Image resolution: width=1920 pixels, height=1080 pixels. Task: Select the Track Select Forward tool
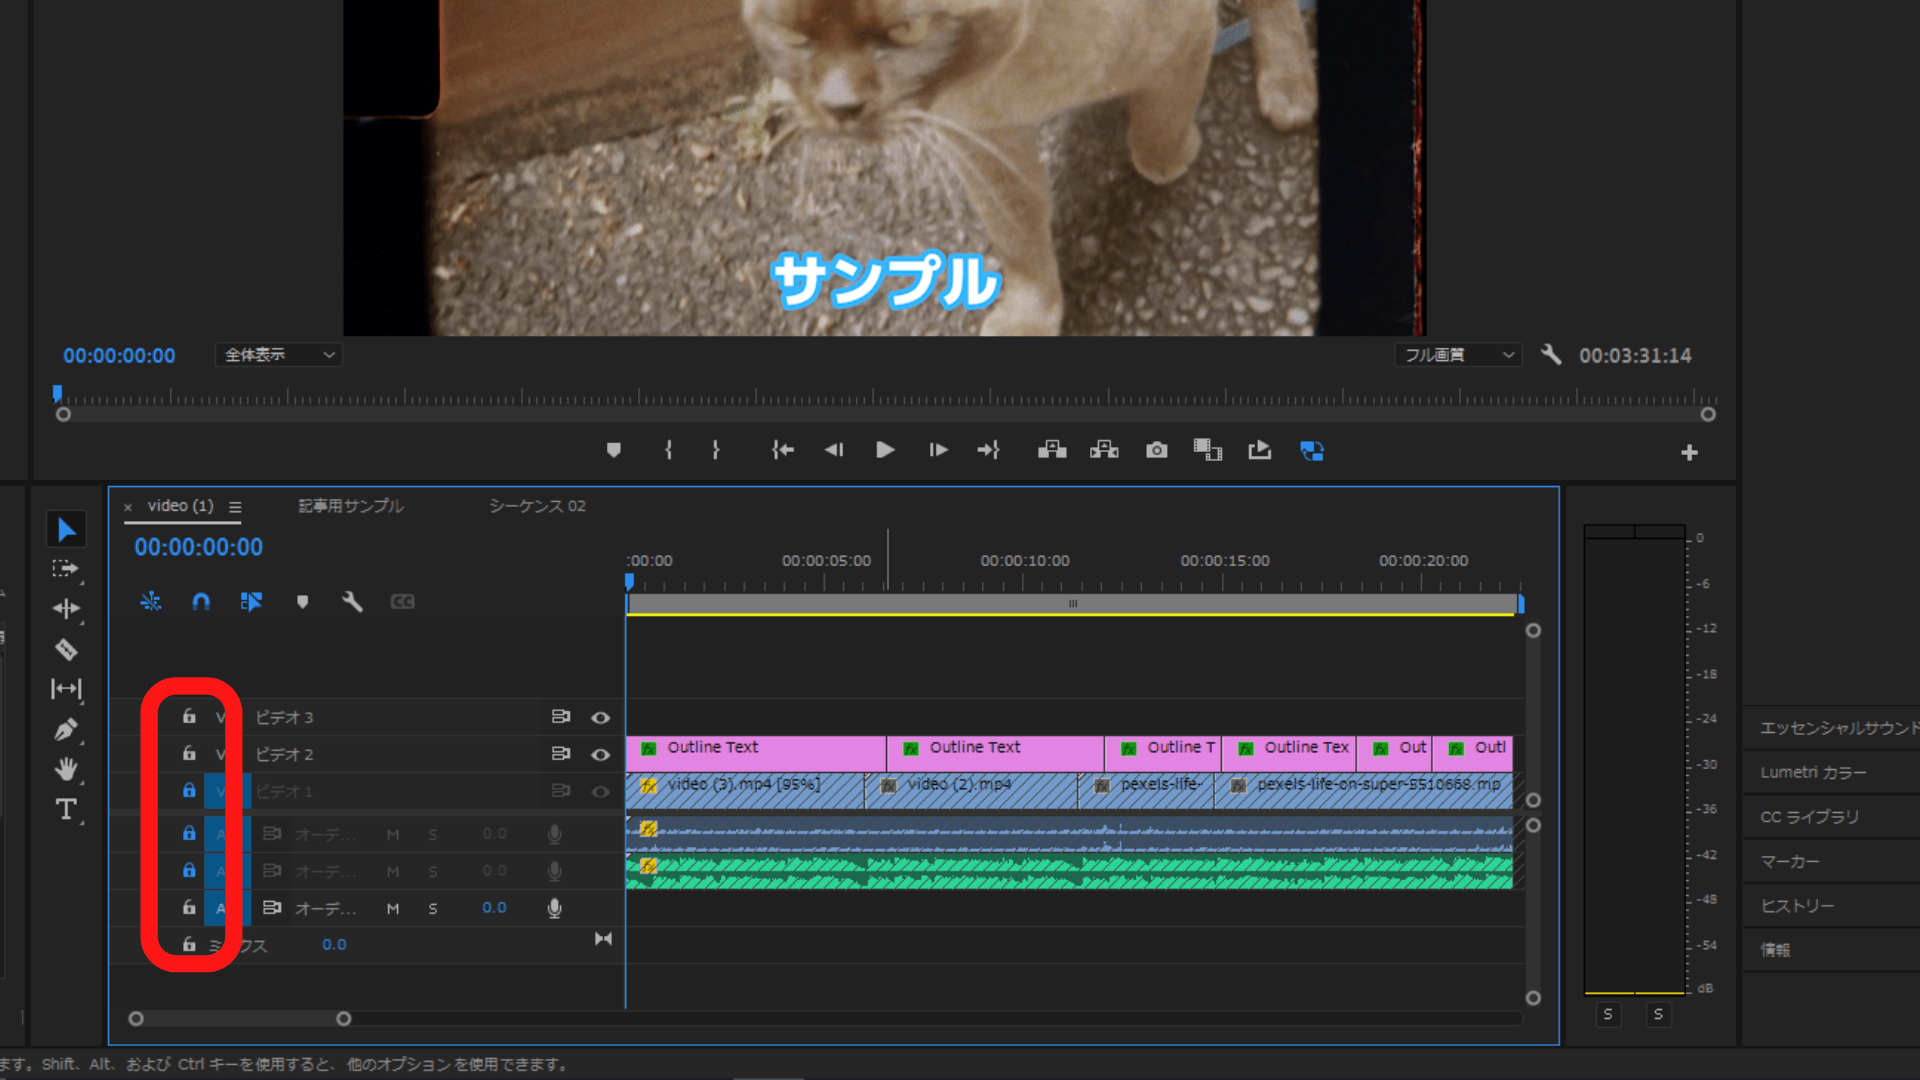coord(66,569)
